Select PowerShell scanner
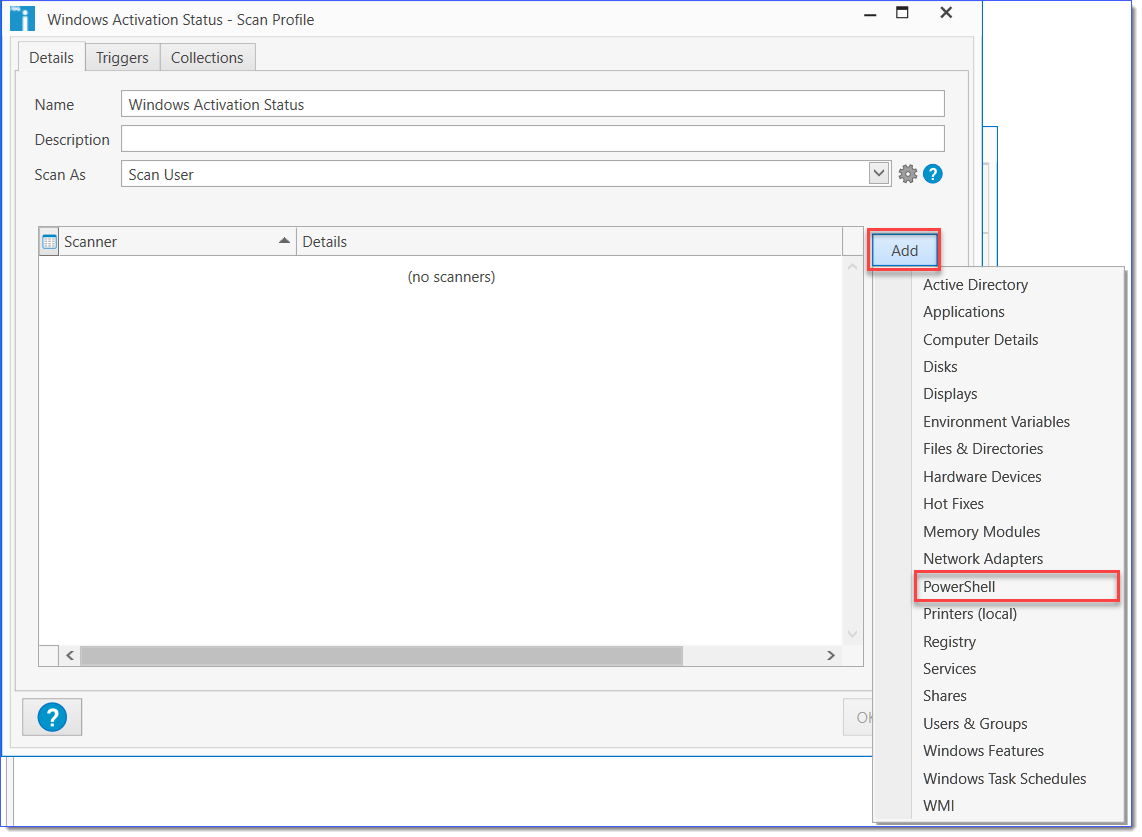 [1016, 586]
